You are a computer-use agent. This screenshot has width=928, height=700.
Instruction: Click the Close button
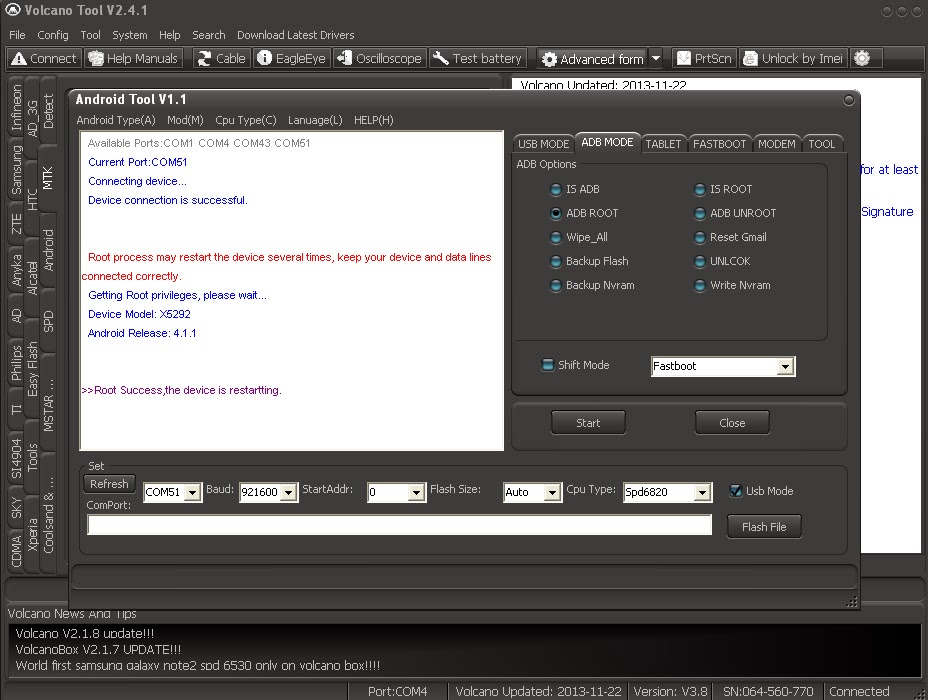pyautogui.click(x=732, y=422)
